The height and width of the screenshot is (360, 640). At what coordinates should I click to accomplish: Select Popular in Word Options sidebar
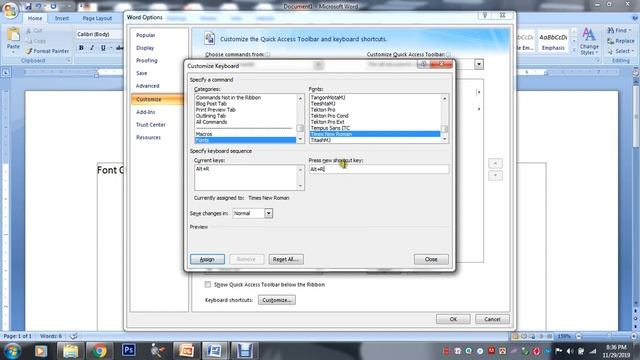point(146,35)
